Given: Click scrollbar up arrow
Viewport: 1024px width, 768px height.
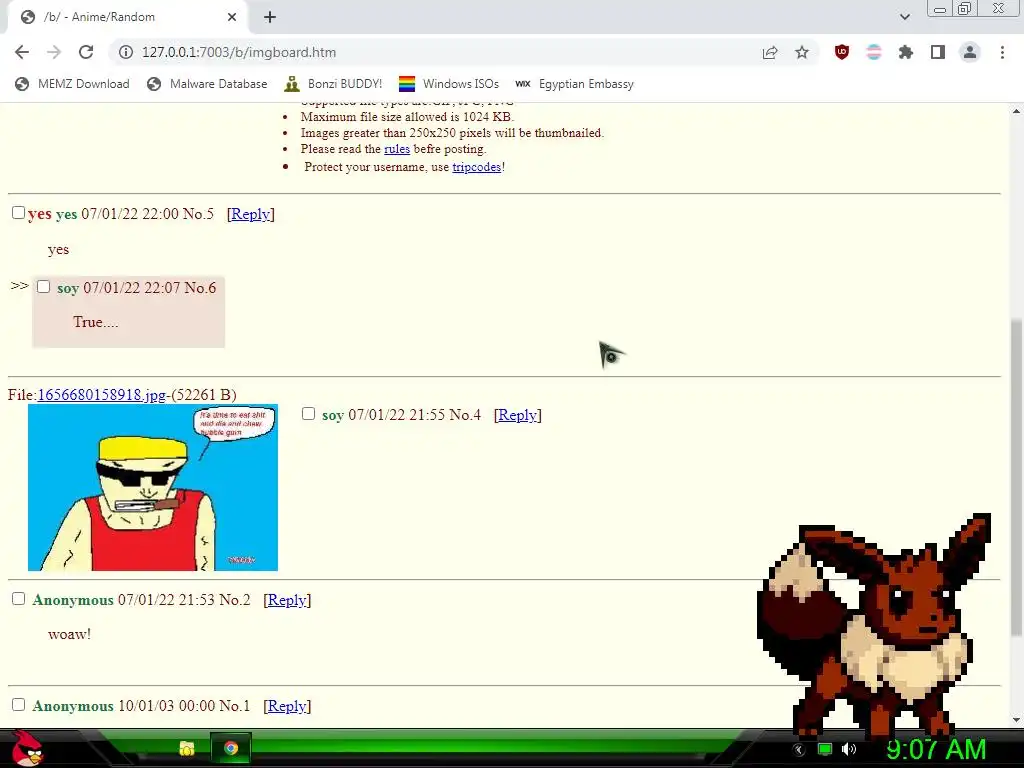Looking at the screenshot, I should [1017, 111].
